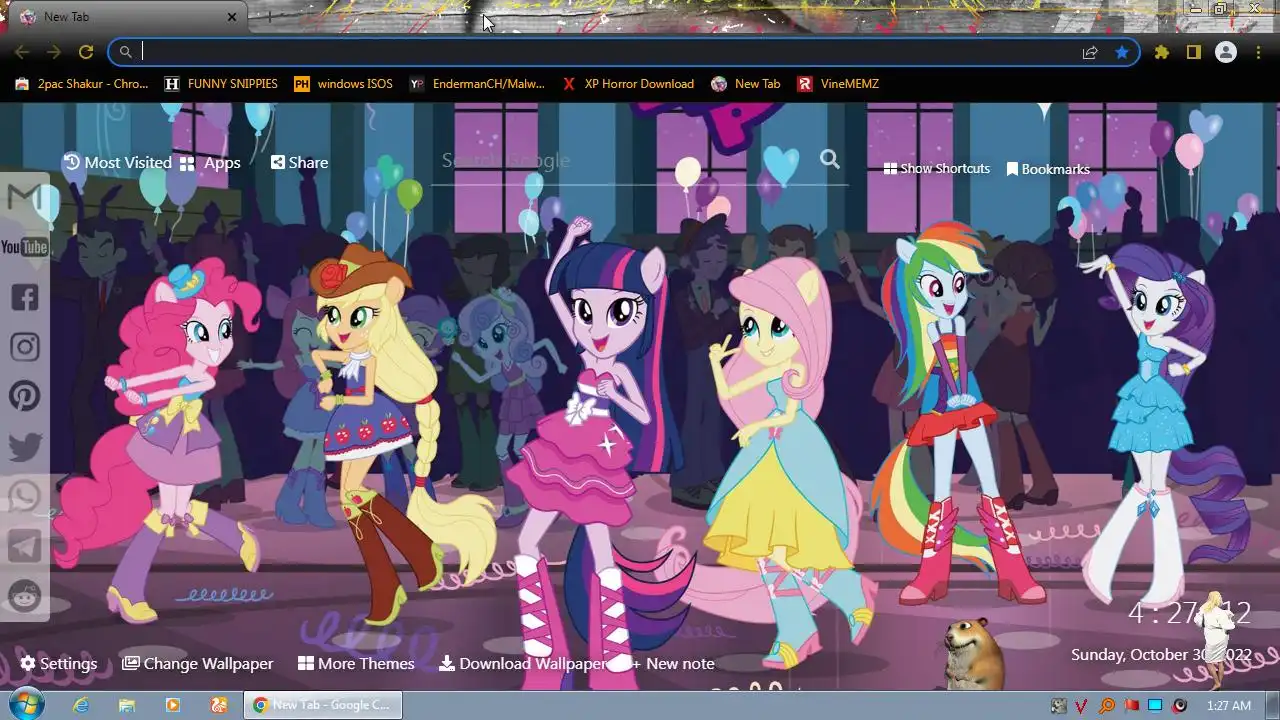Open Instagram icon in the sidebar
The image size is (1280, 720).
click(24, 347)
